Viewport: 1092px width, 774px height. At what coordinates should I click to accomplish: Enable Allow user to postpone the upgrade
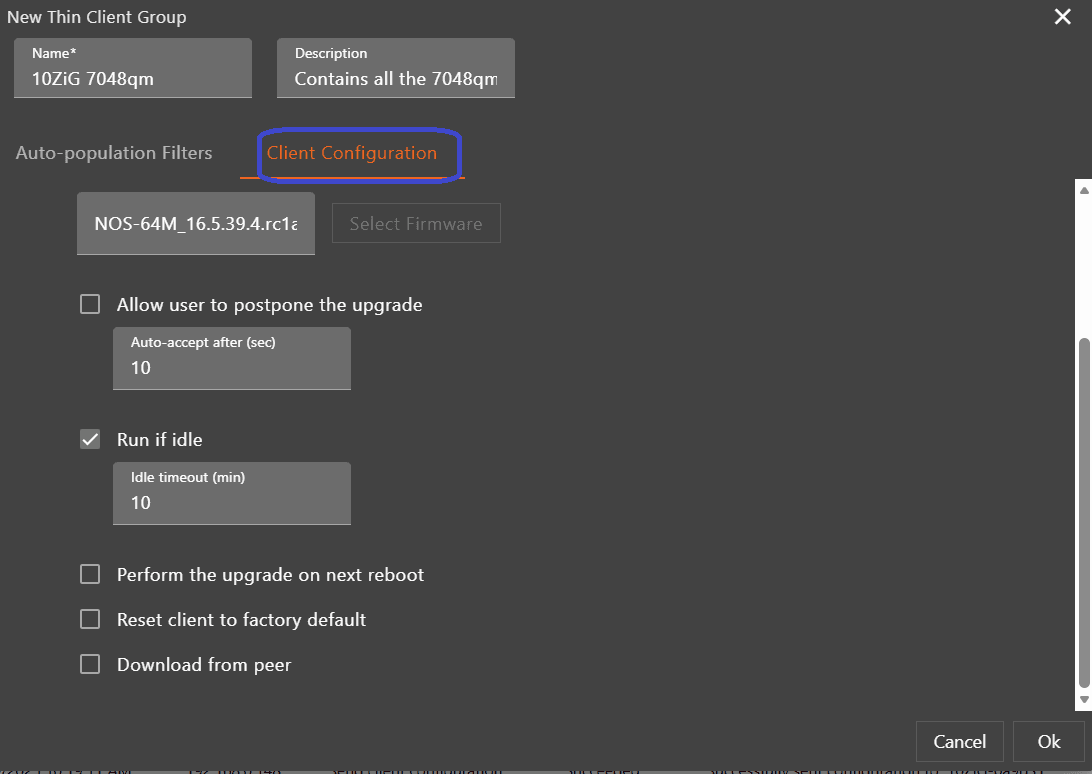(x=90, y=305)
